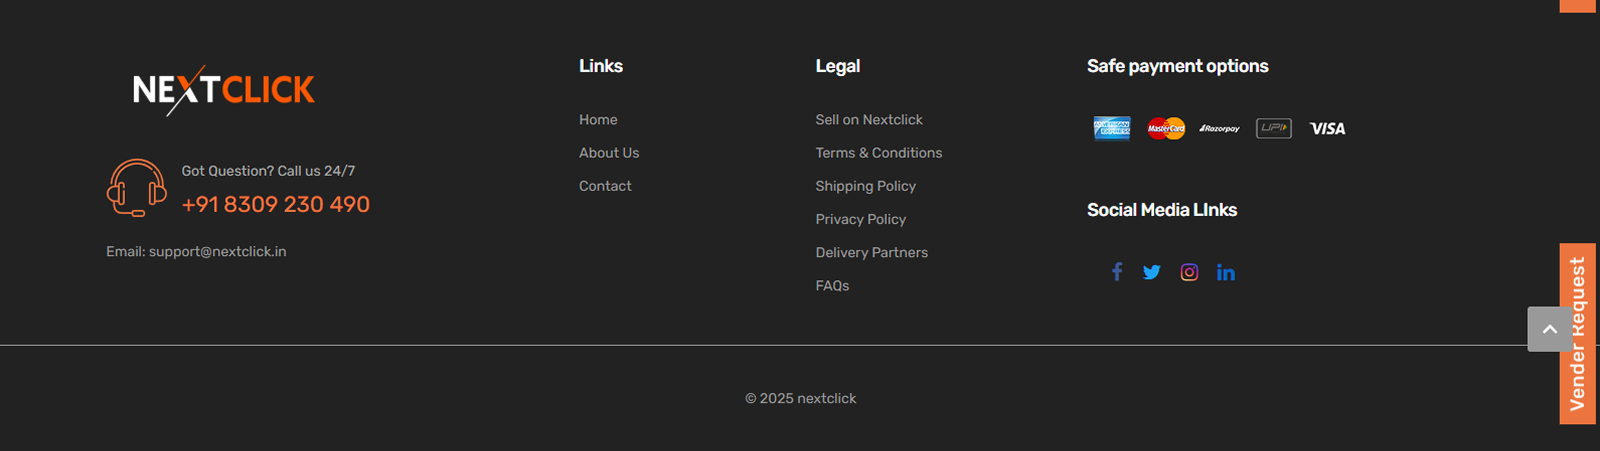Click the American Express payment icon
1600x451 pixels.
coord(1112,128)
